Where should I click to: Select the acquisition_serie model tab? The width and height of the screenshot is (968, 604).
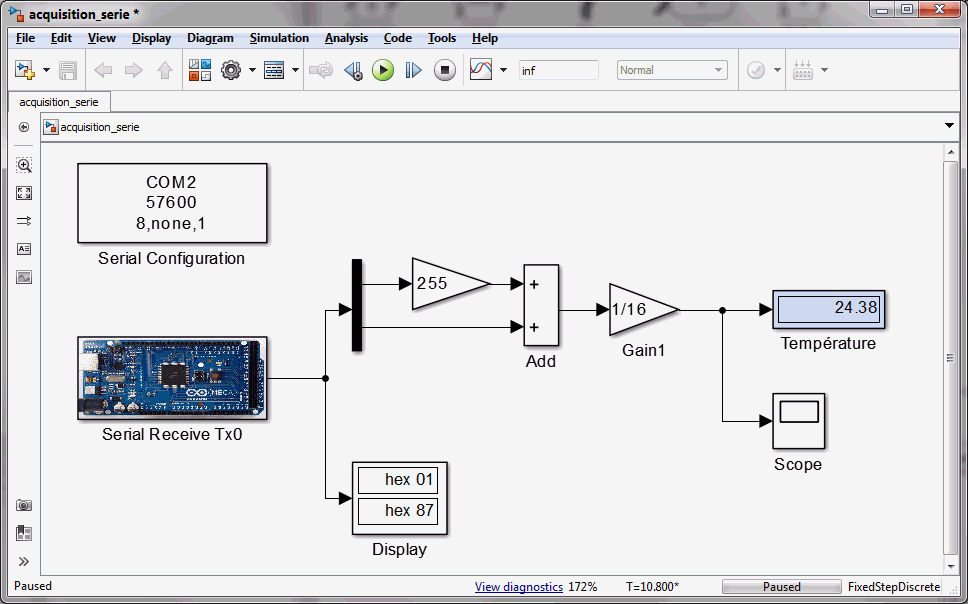(x=59, y=102)
